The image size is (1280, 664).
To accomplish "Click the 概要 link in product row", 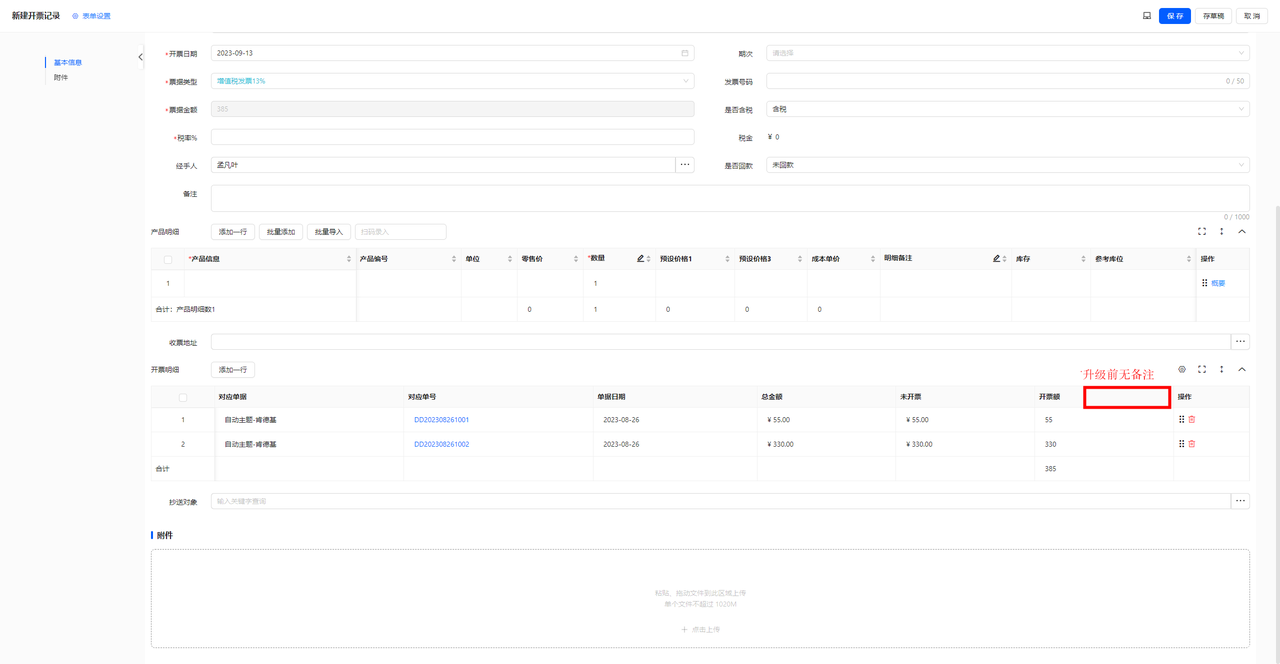I will (1218, 283).
